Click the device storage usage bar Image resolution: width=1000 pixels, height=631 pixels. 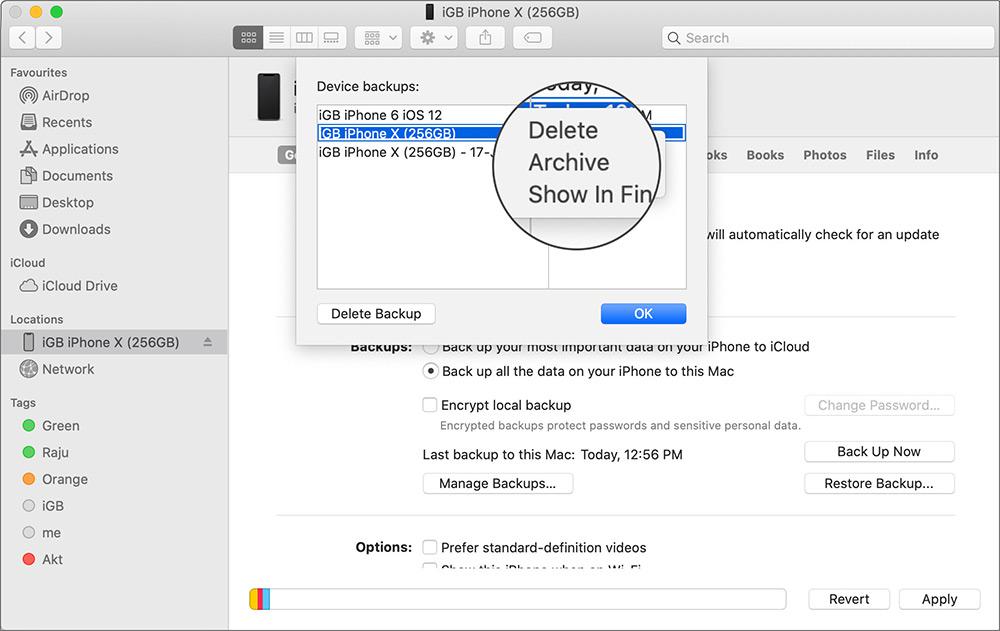[517, 599]
